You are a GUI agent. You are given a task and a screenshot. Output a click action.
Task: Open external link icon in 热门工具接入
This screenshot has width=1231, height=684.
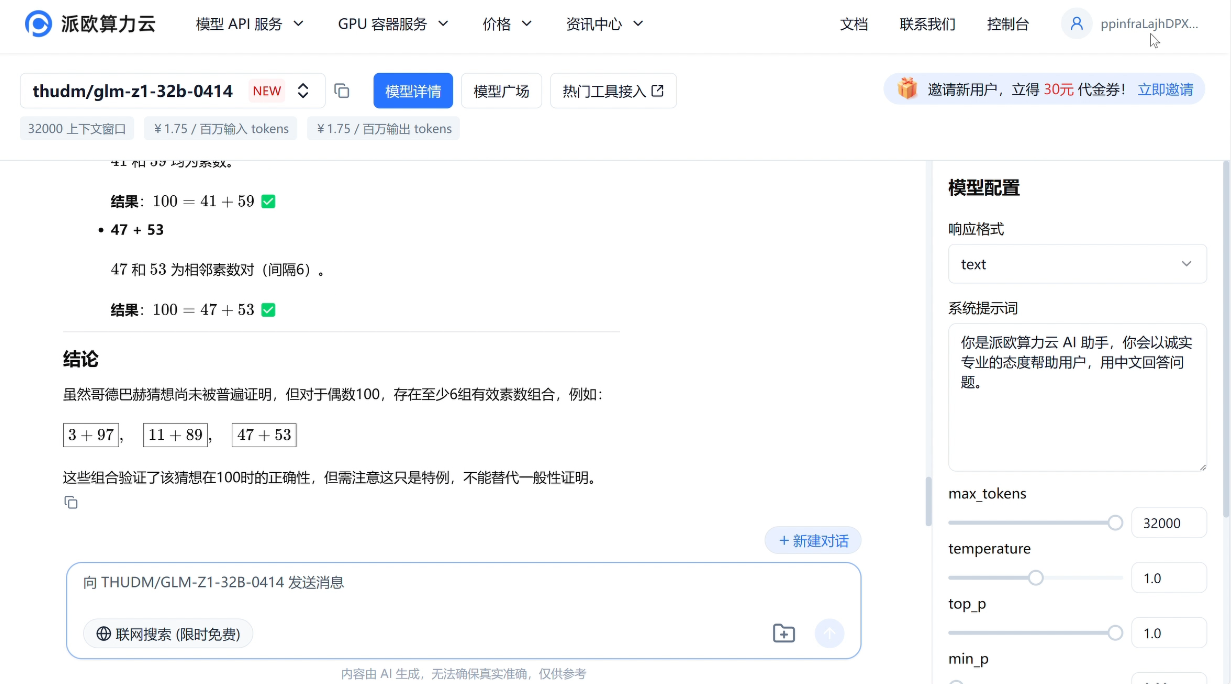(x=657, y=91)
